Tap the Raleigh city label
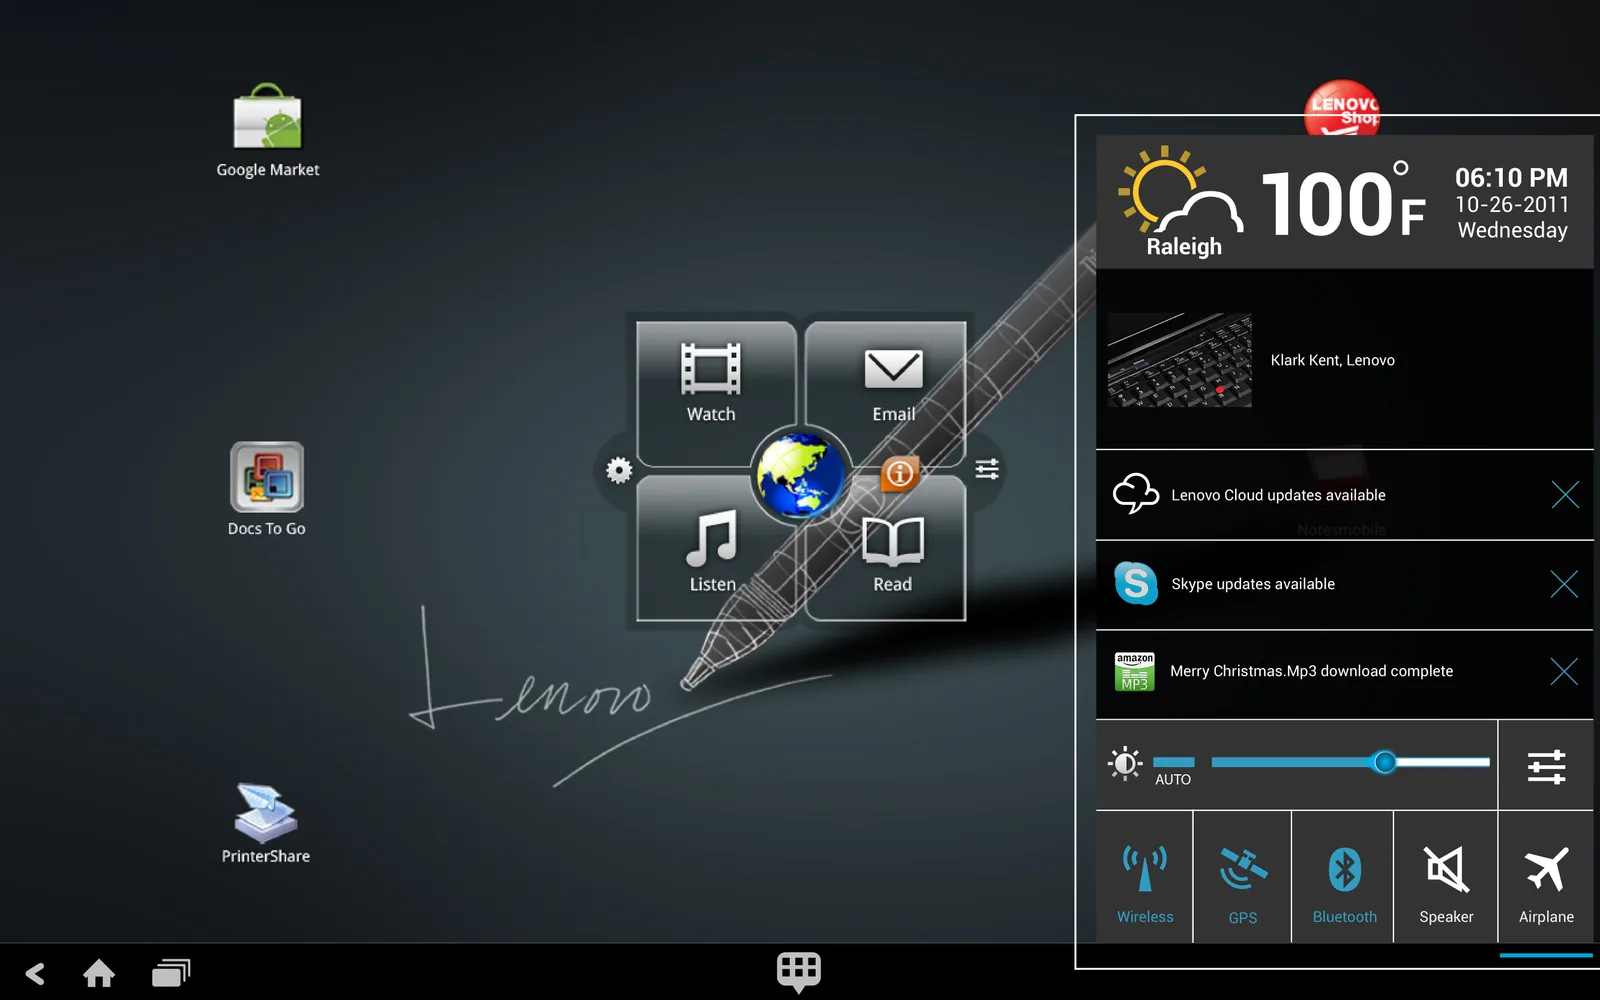This screenshot has height=1000, width=1600. pos(1184,246)
